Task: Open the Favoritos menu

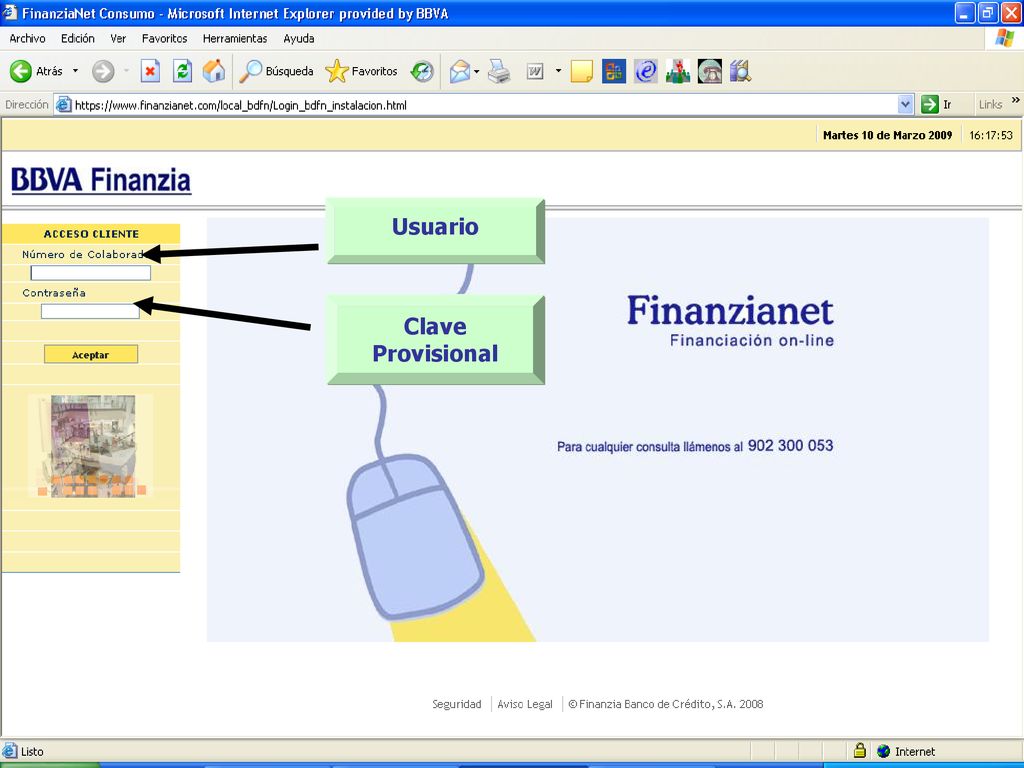Action: click(x=165, y=39)
